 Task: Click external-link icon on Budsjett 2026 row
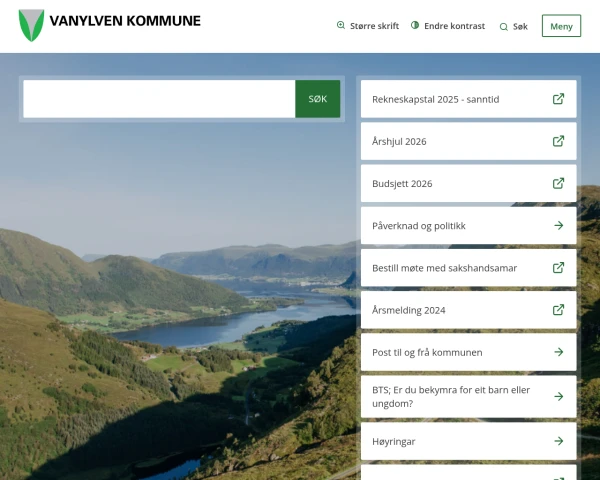click(558, 183)
